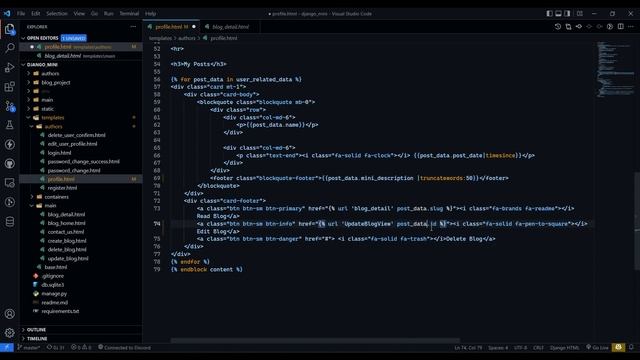Click the Split Editor Right icon

click(x=620, y=27)
